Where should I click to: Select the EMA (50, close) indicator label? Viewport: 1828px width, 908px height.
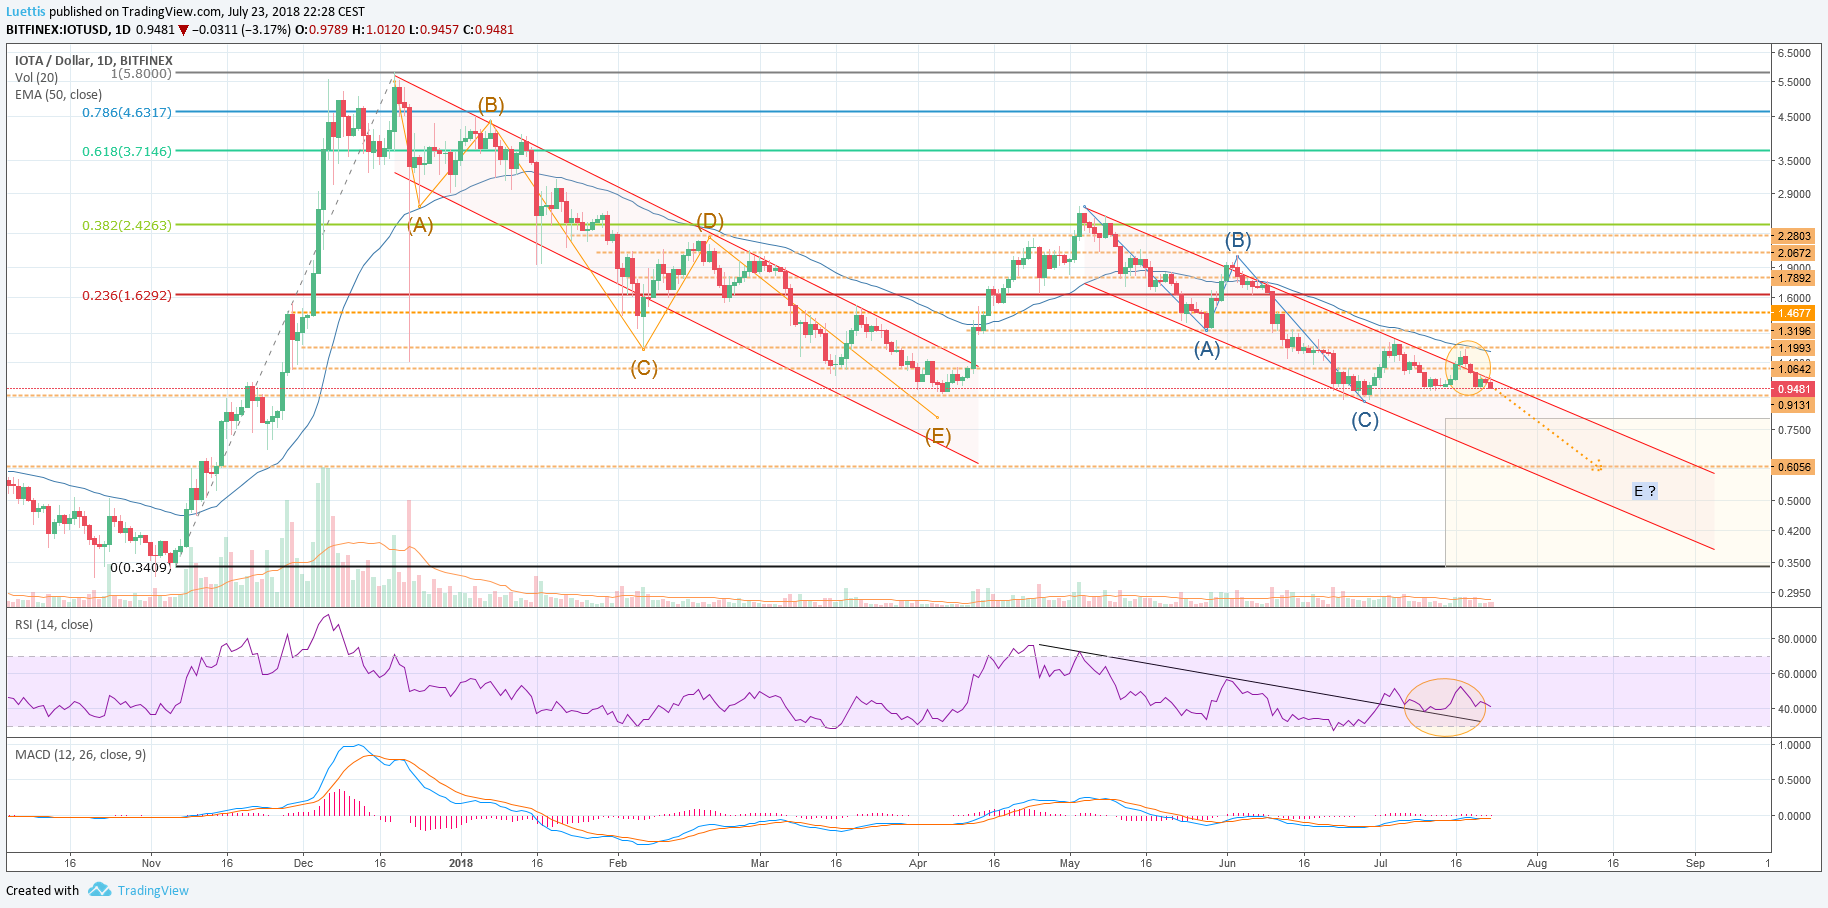point(58,95)
